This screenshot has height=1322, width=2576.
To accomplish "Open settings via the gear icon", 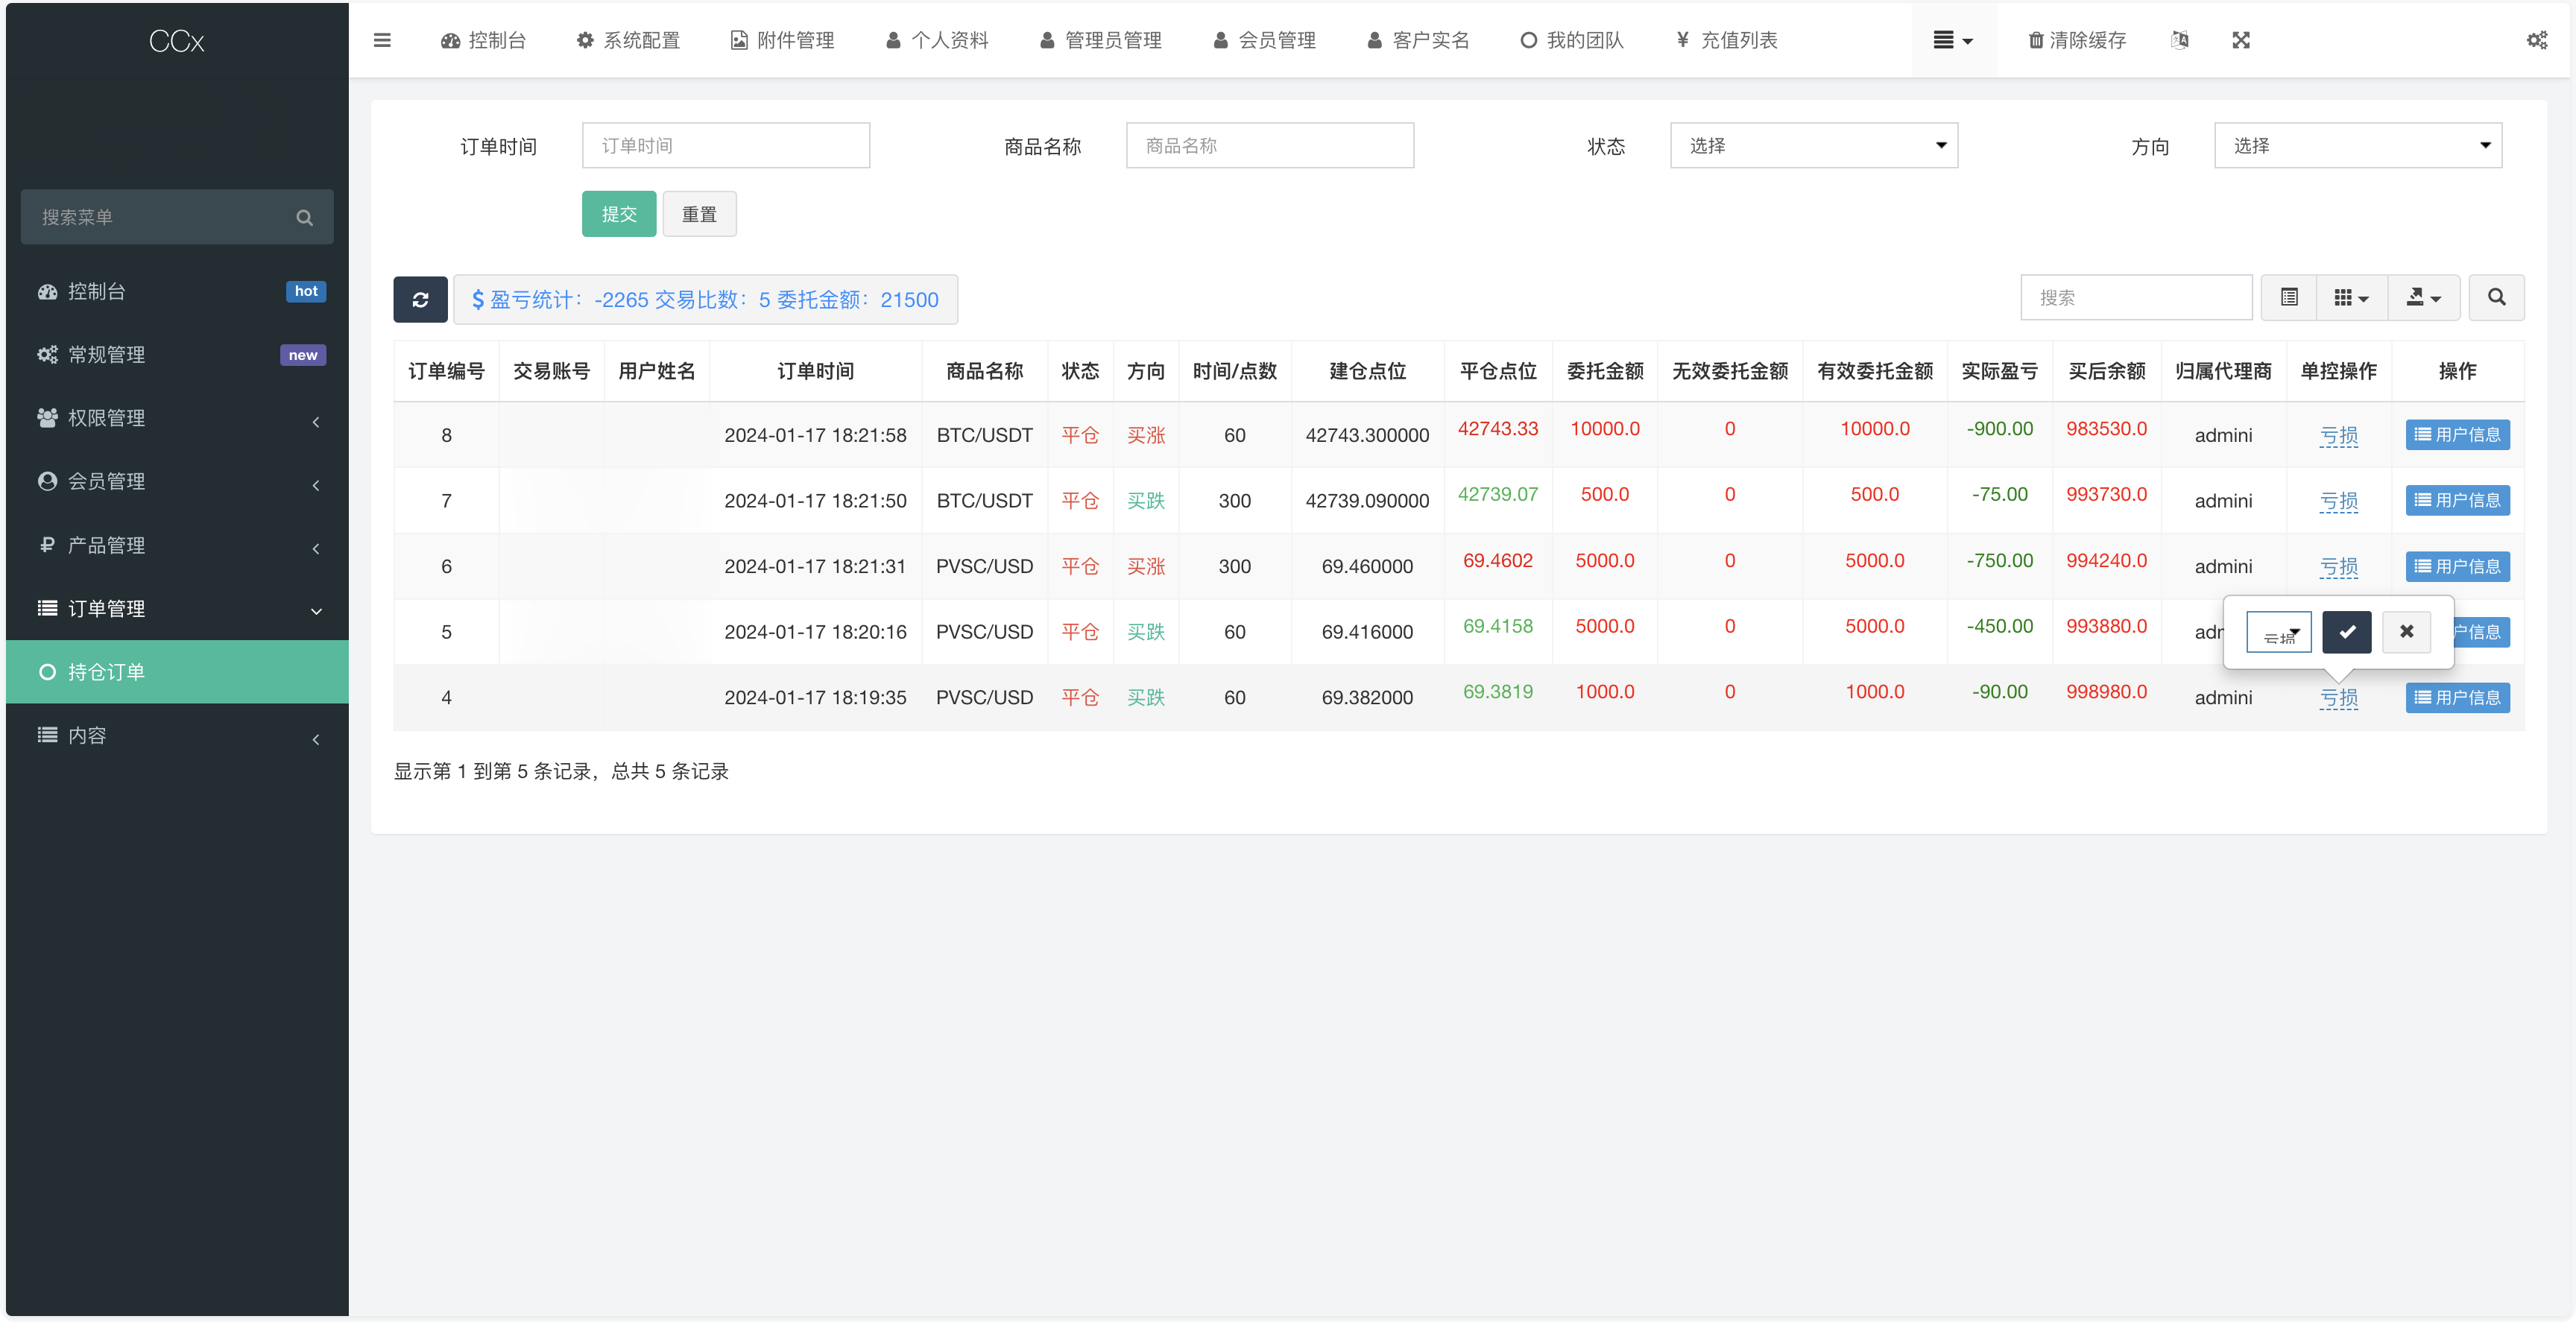I will click(2537, 40).
